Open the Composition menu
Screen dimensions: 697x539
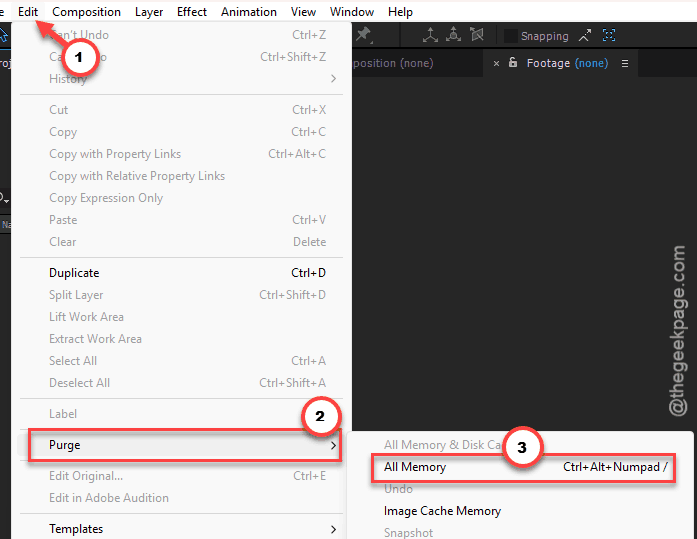click(86, 12)
